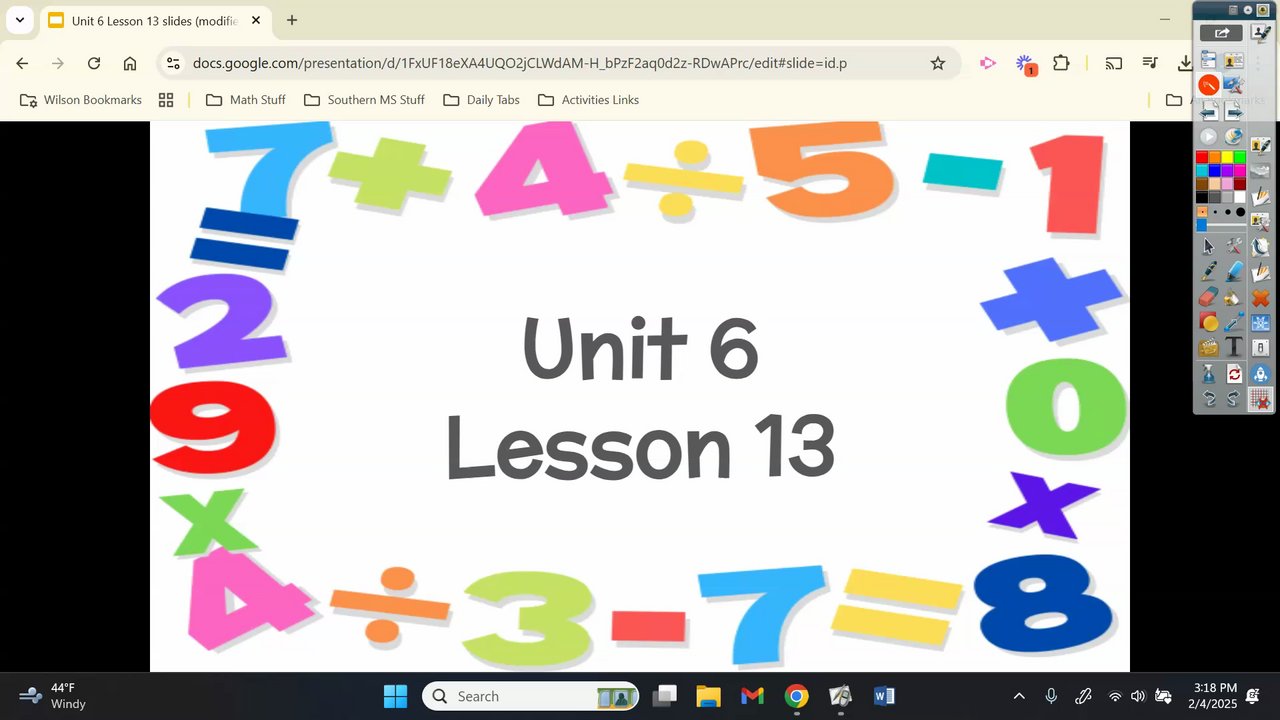Click the pen width slider handle

1201,225
